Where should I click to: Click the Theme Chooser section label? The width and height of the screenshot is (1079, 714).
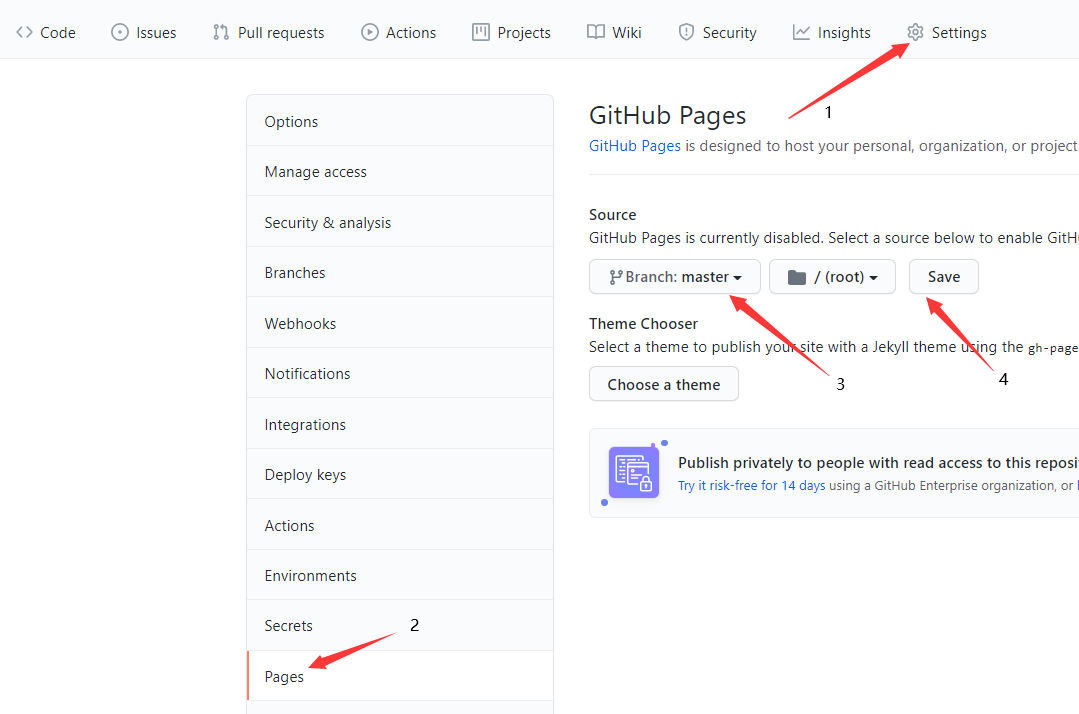point(643,323)
